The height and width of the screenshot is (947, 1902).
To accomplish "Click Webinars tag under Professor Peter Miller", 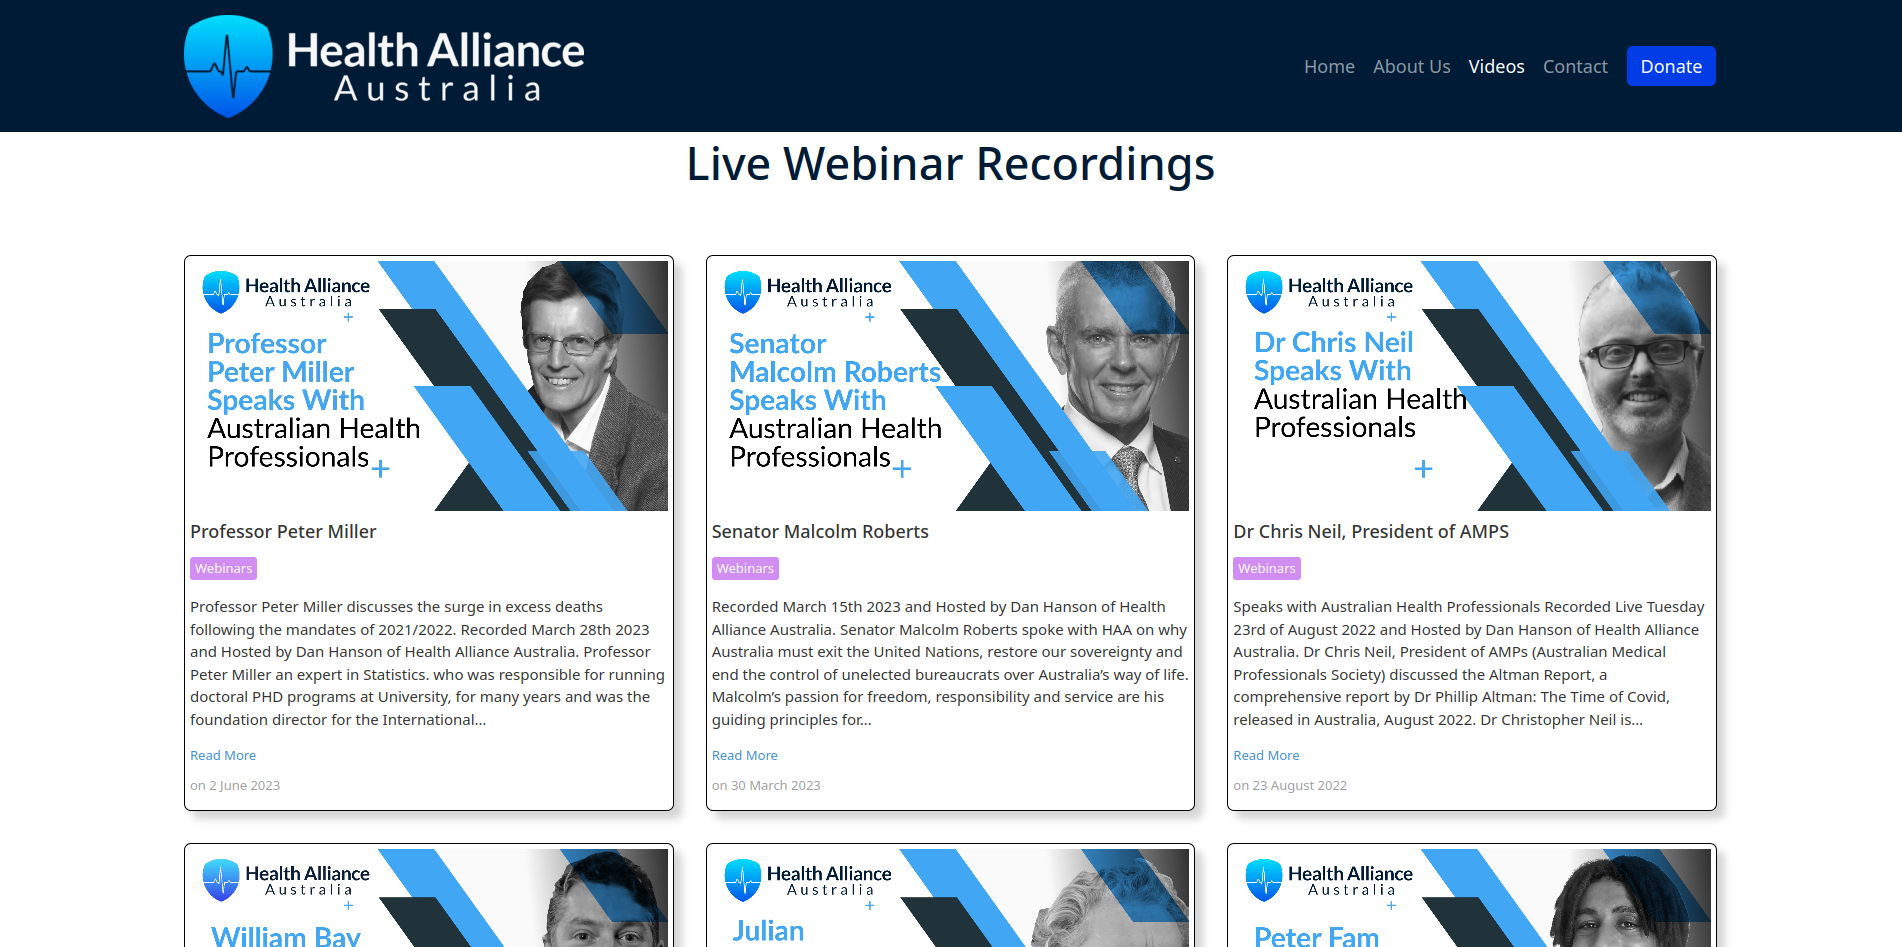I will [x=223, y=569].
